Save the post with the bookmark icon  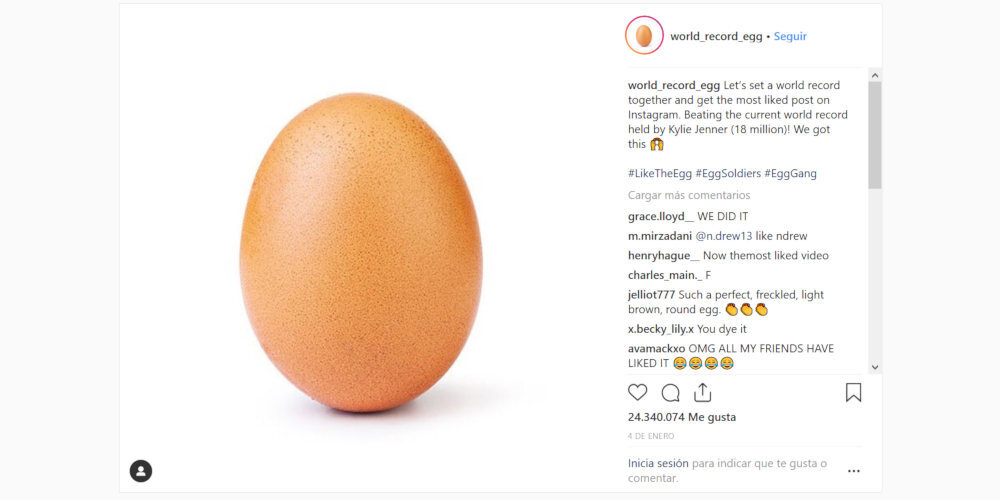853,392
